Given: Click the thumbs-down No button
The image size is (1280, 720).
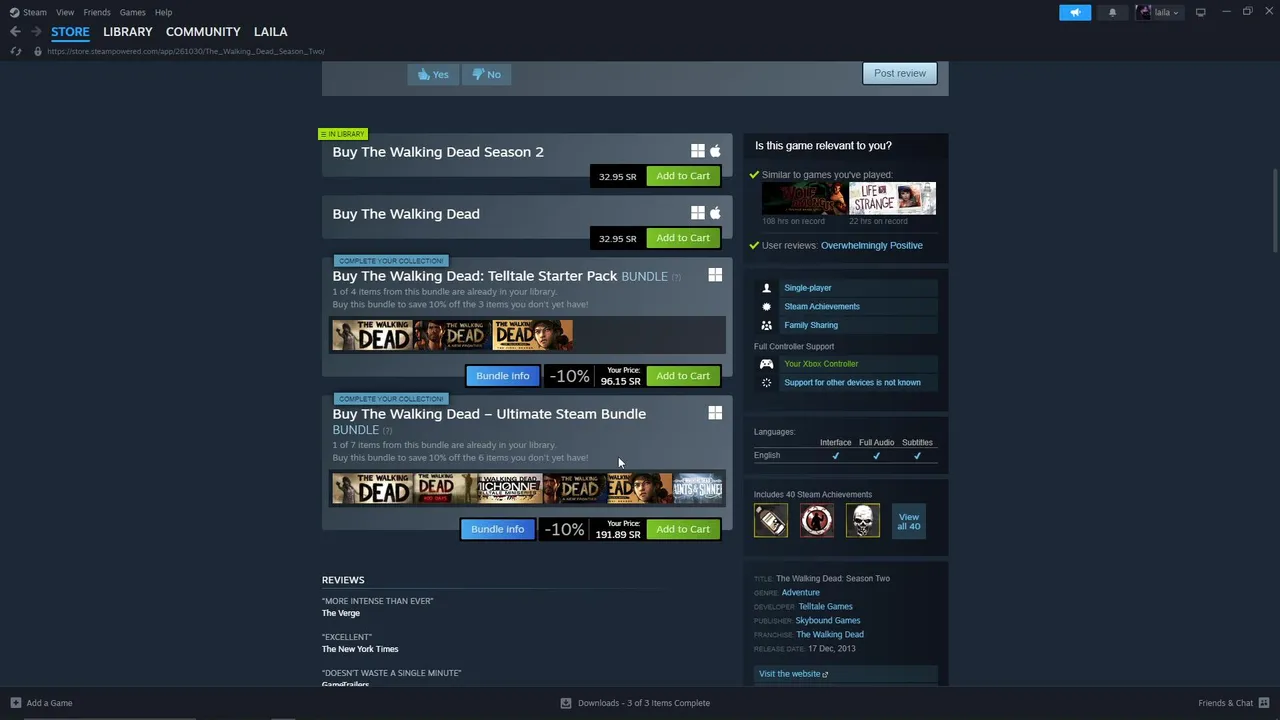Looking at the screenshot, I should 486,74.
